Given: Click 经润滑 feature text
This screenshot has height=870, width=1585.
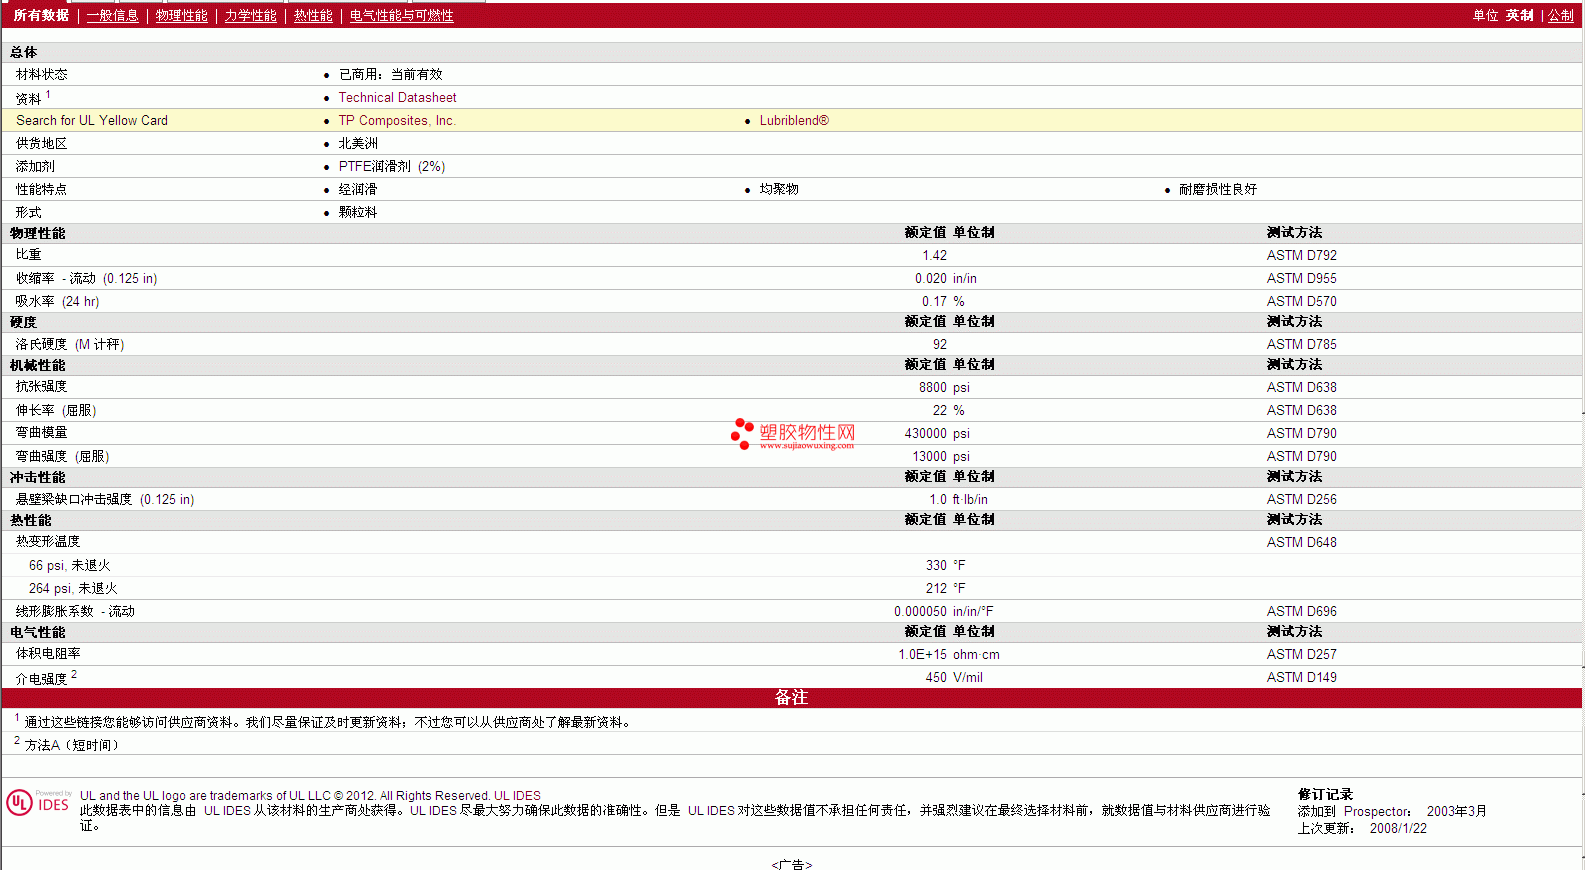Looking at the screenshot, I should tap(358, 189).
